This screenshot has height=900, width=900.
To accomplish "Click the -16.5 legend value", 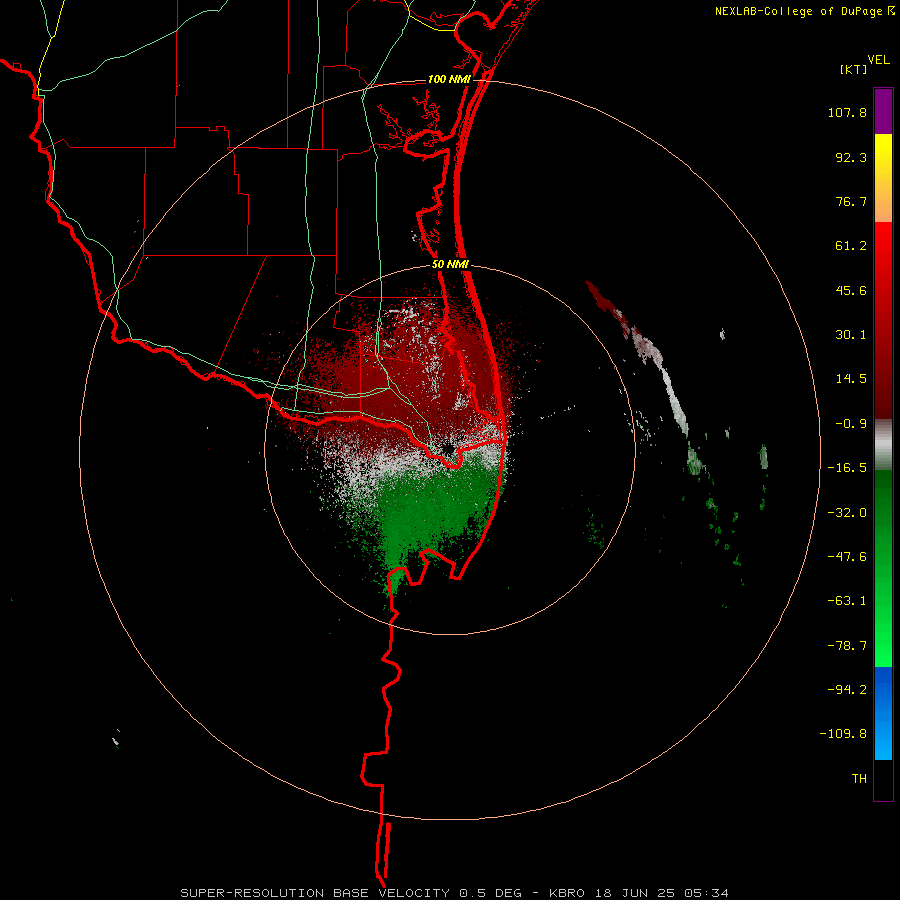I will pyautogui.click(x=847, y=468).
